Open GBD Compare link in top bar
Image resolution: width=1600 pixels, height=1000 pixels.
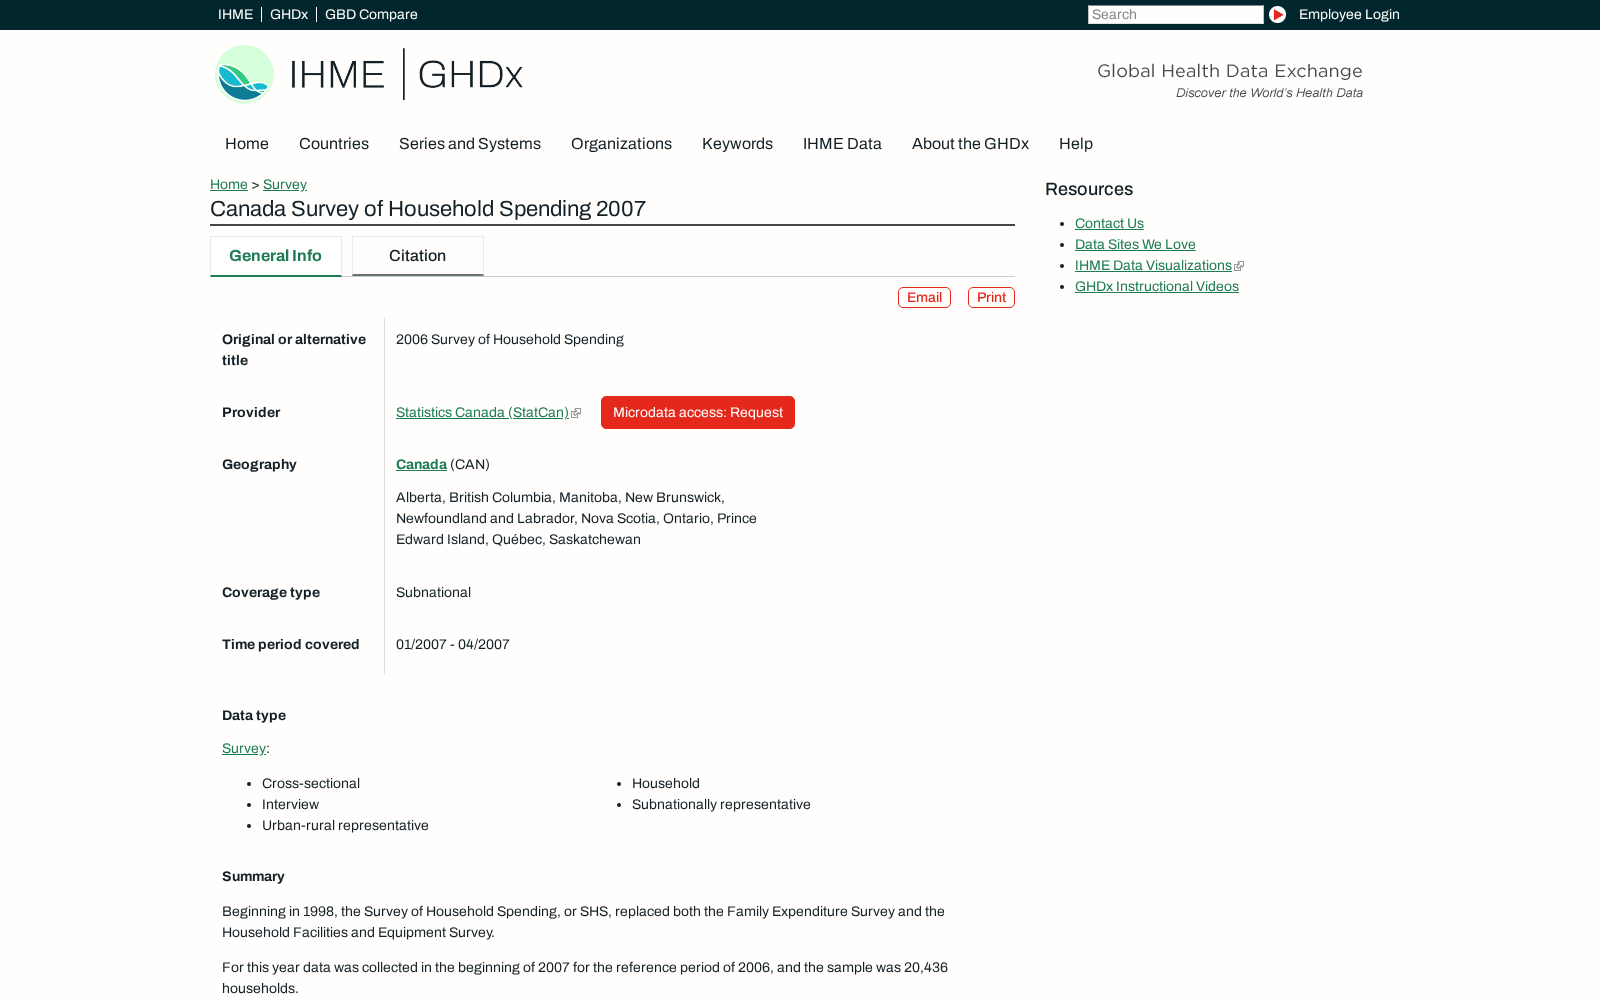371,14
